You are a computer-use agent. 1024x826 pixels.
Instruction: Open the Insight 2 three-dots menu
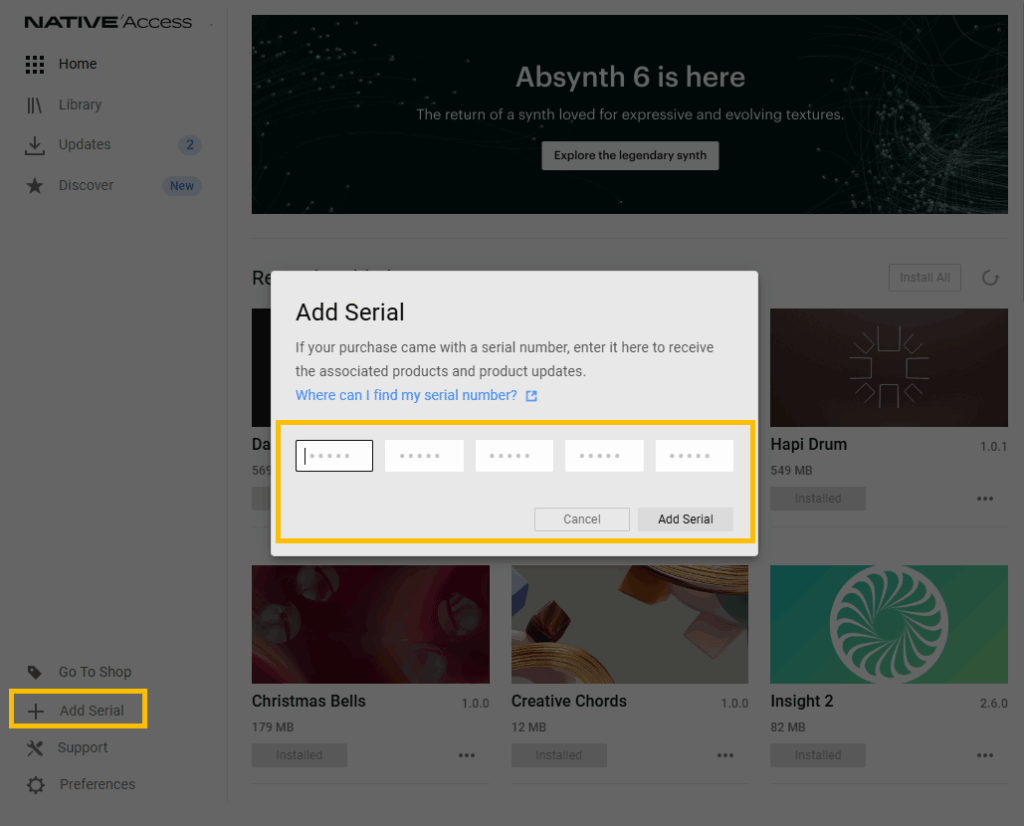pyautogui.click(x=985, y=755)
